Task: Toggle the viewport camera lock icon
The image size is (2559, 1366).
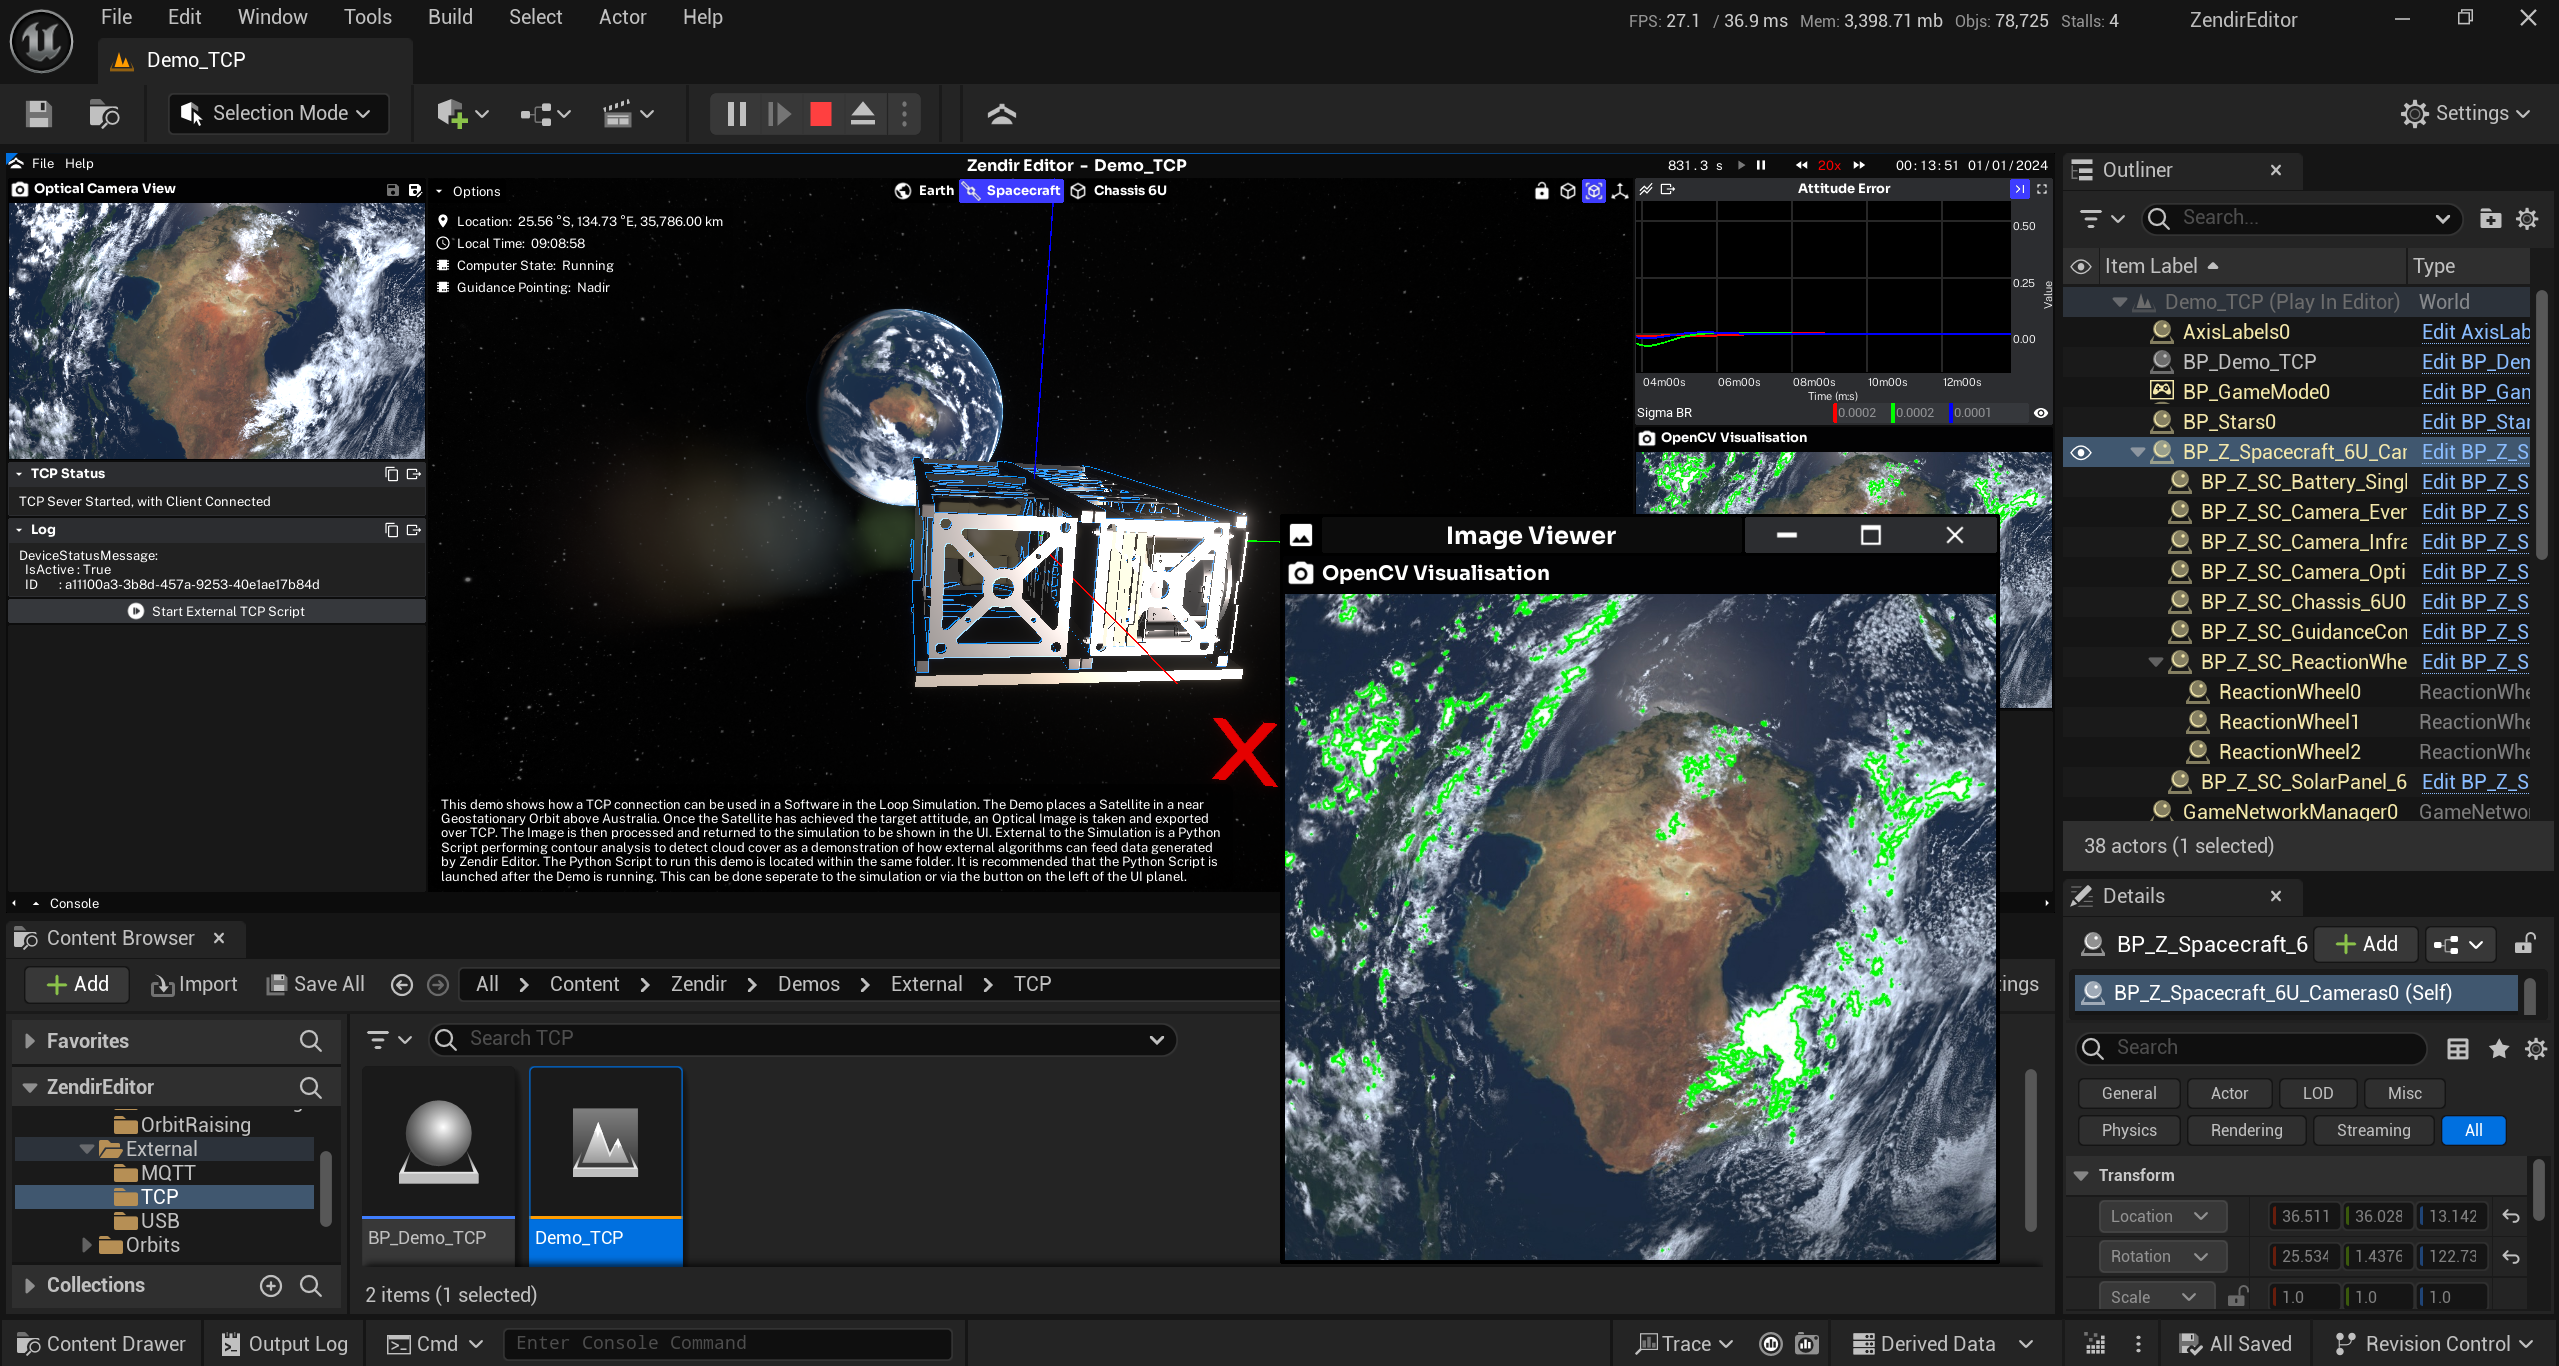Action: point(1540,191)
